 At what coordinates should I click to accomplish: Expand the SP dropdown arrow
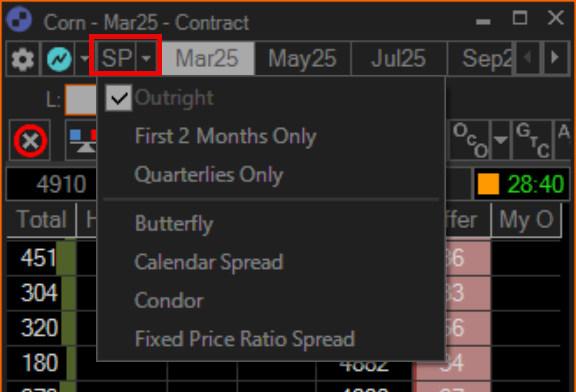pos(146,58)
